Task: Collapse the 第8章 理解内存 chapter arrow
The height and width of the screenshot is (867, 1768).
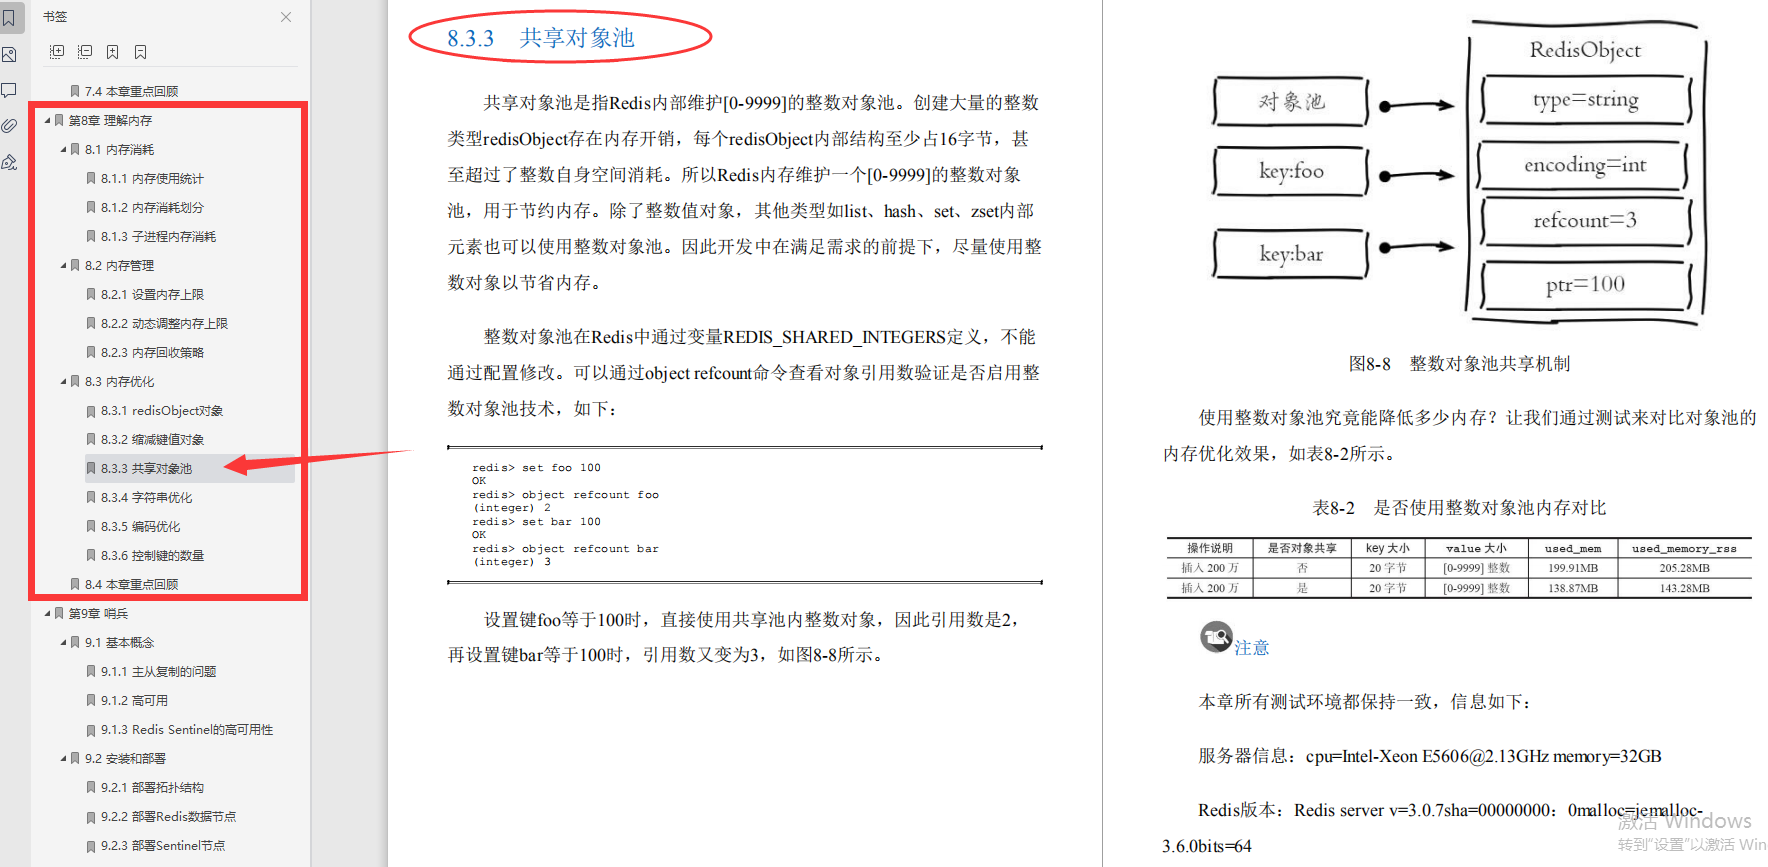Action: point(47,120)
